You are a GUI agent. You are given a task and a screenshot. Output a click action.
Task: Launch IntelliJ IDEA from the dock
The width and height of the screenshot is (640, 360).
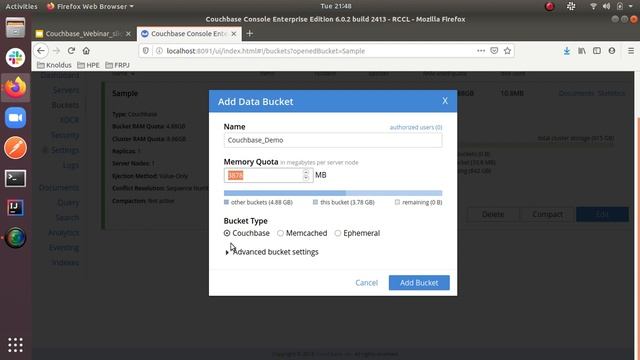(x=16, y=207)
